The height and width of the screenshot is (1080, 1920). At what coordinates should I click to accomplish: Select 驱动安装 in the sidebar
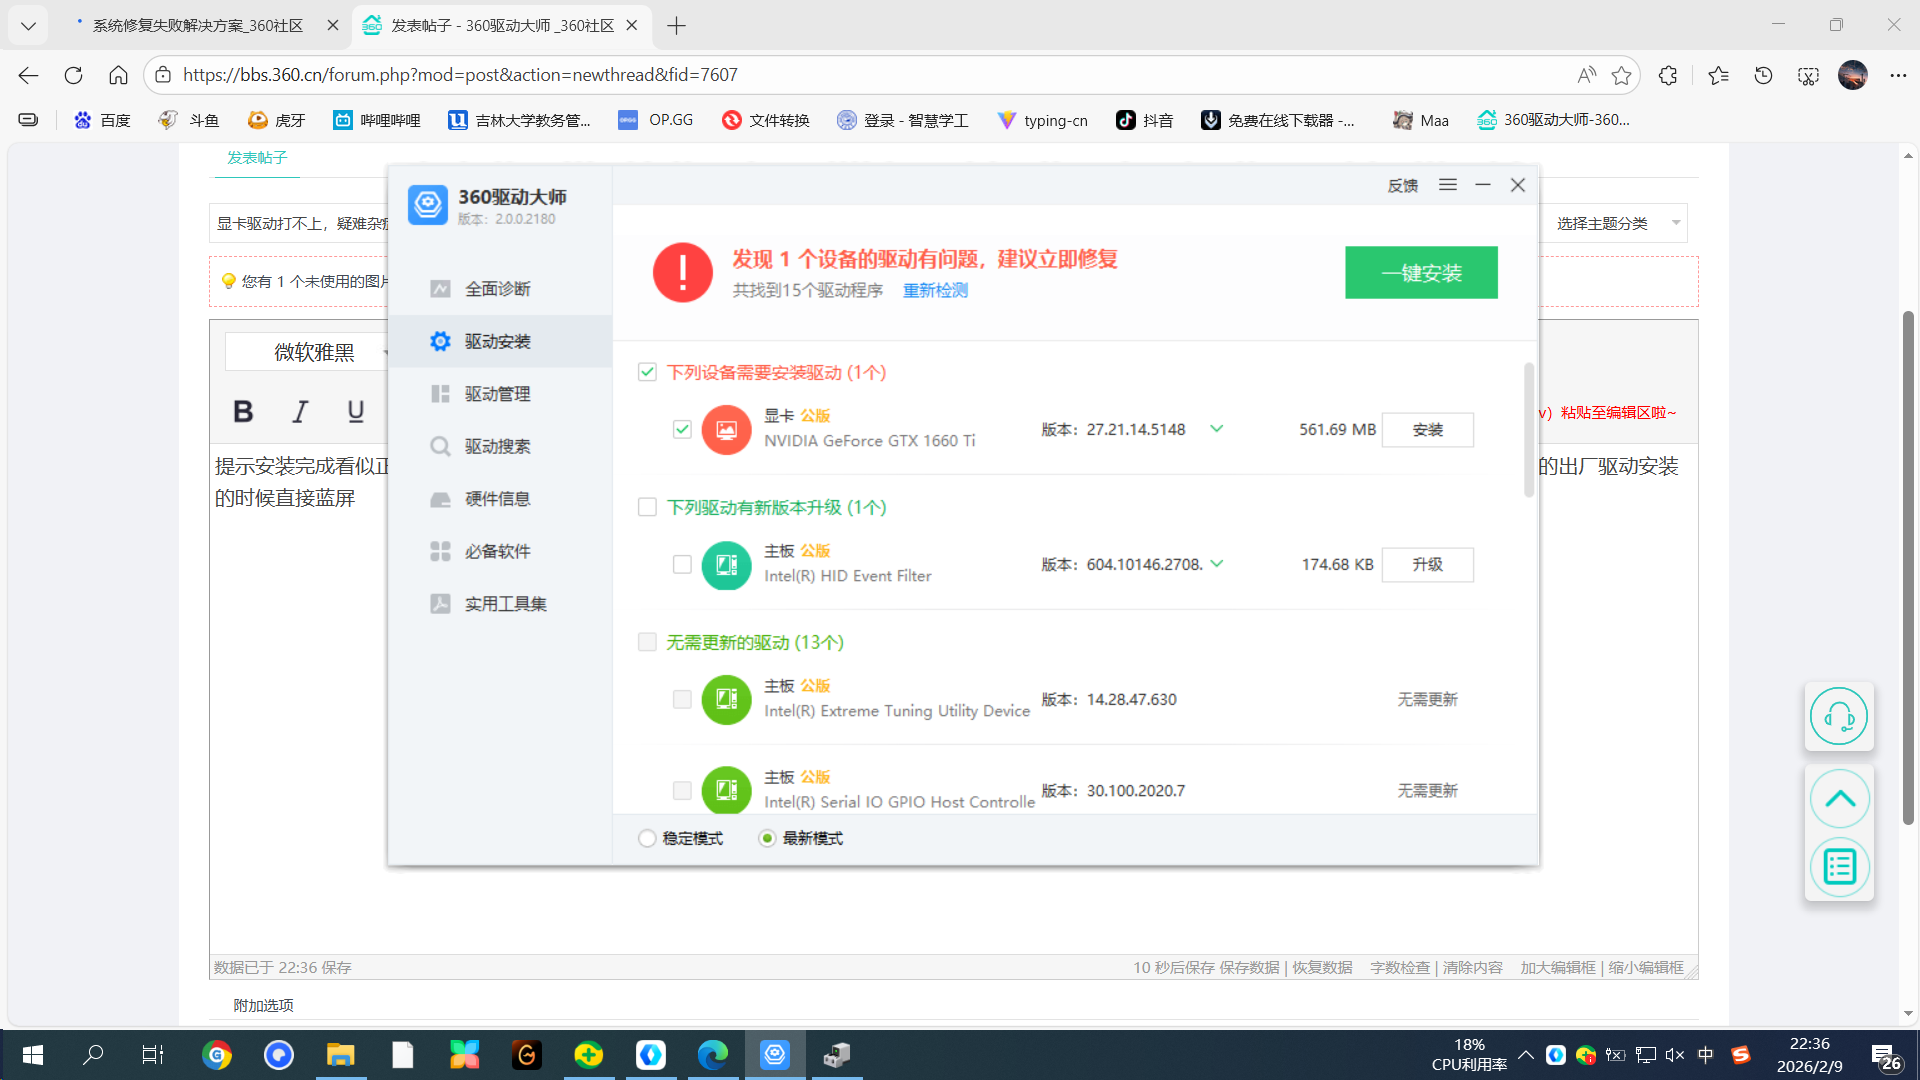(x=498, y=341)
